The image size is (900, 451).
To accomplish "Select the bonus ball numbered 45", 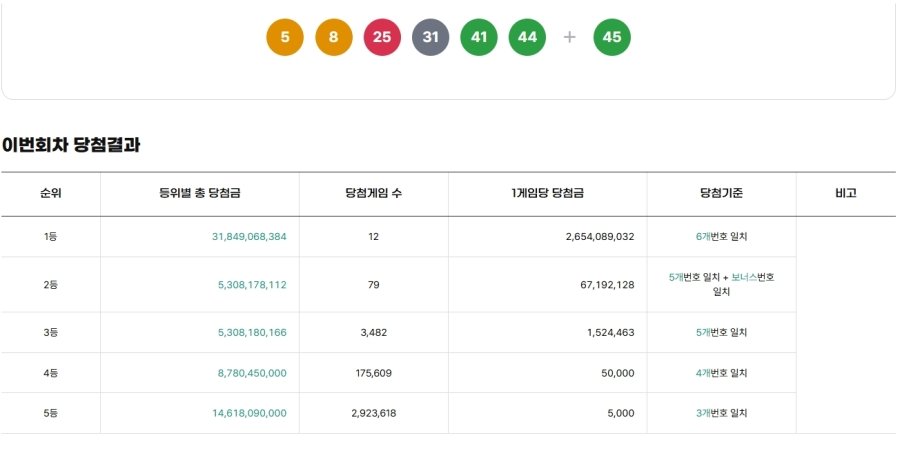I will tap(612, 38).
